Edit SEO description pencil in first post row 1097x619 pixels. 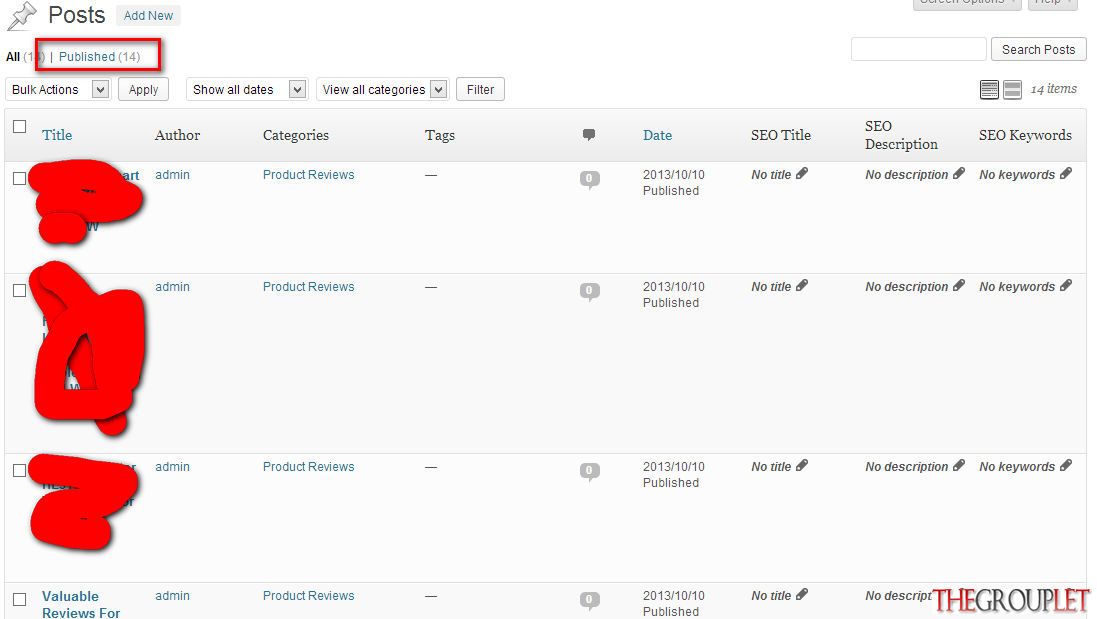[x=958, y=173]
